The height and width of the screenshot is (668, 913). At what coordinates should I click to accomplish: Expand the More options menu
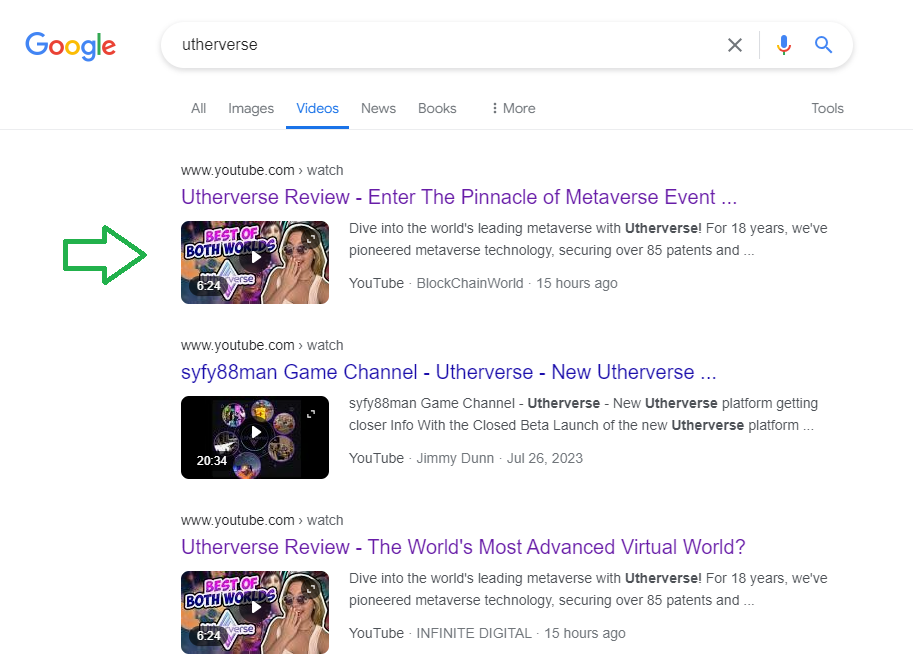click(x=513, y=108)
